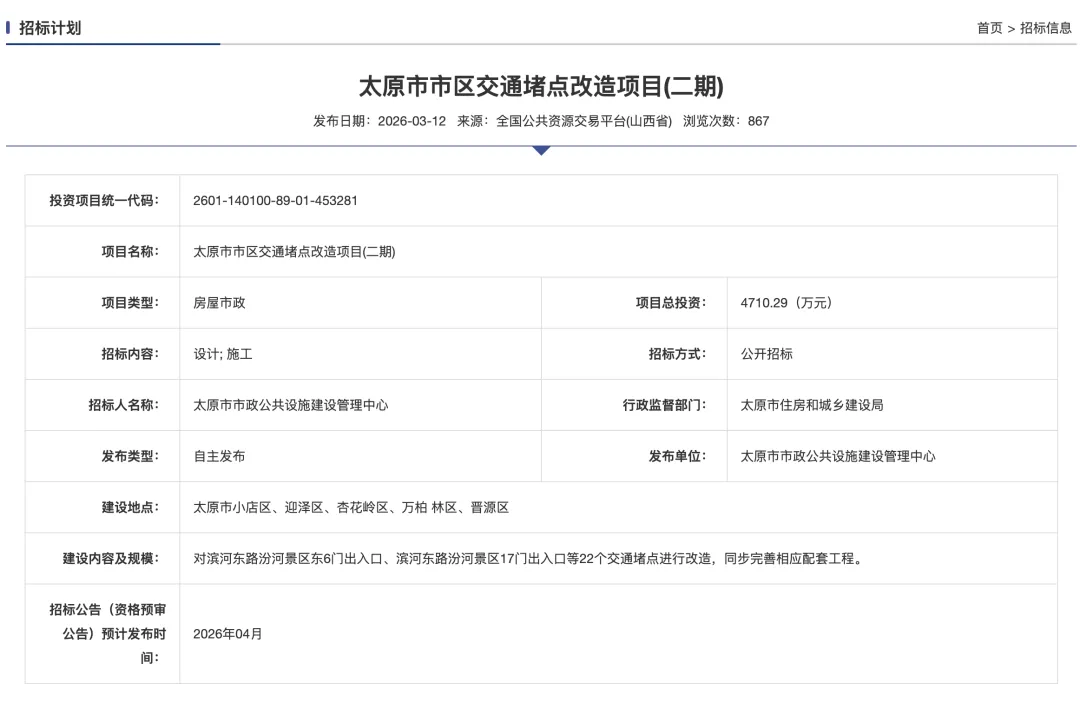The width and height of the screenshot is (1080, 703).
Task: Click the 项目总投资 label cell
Action: (x=634, y=303)
